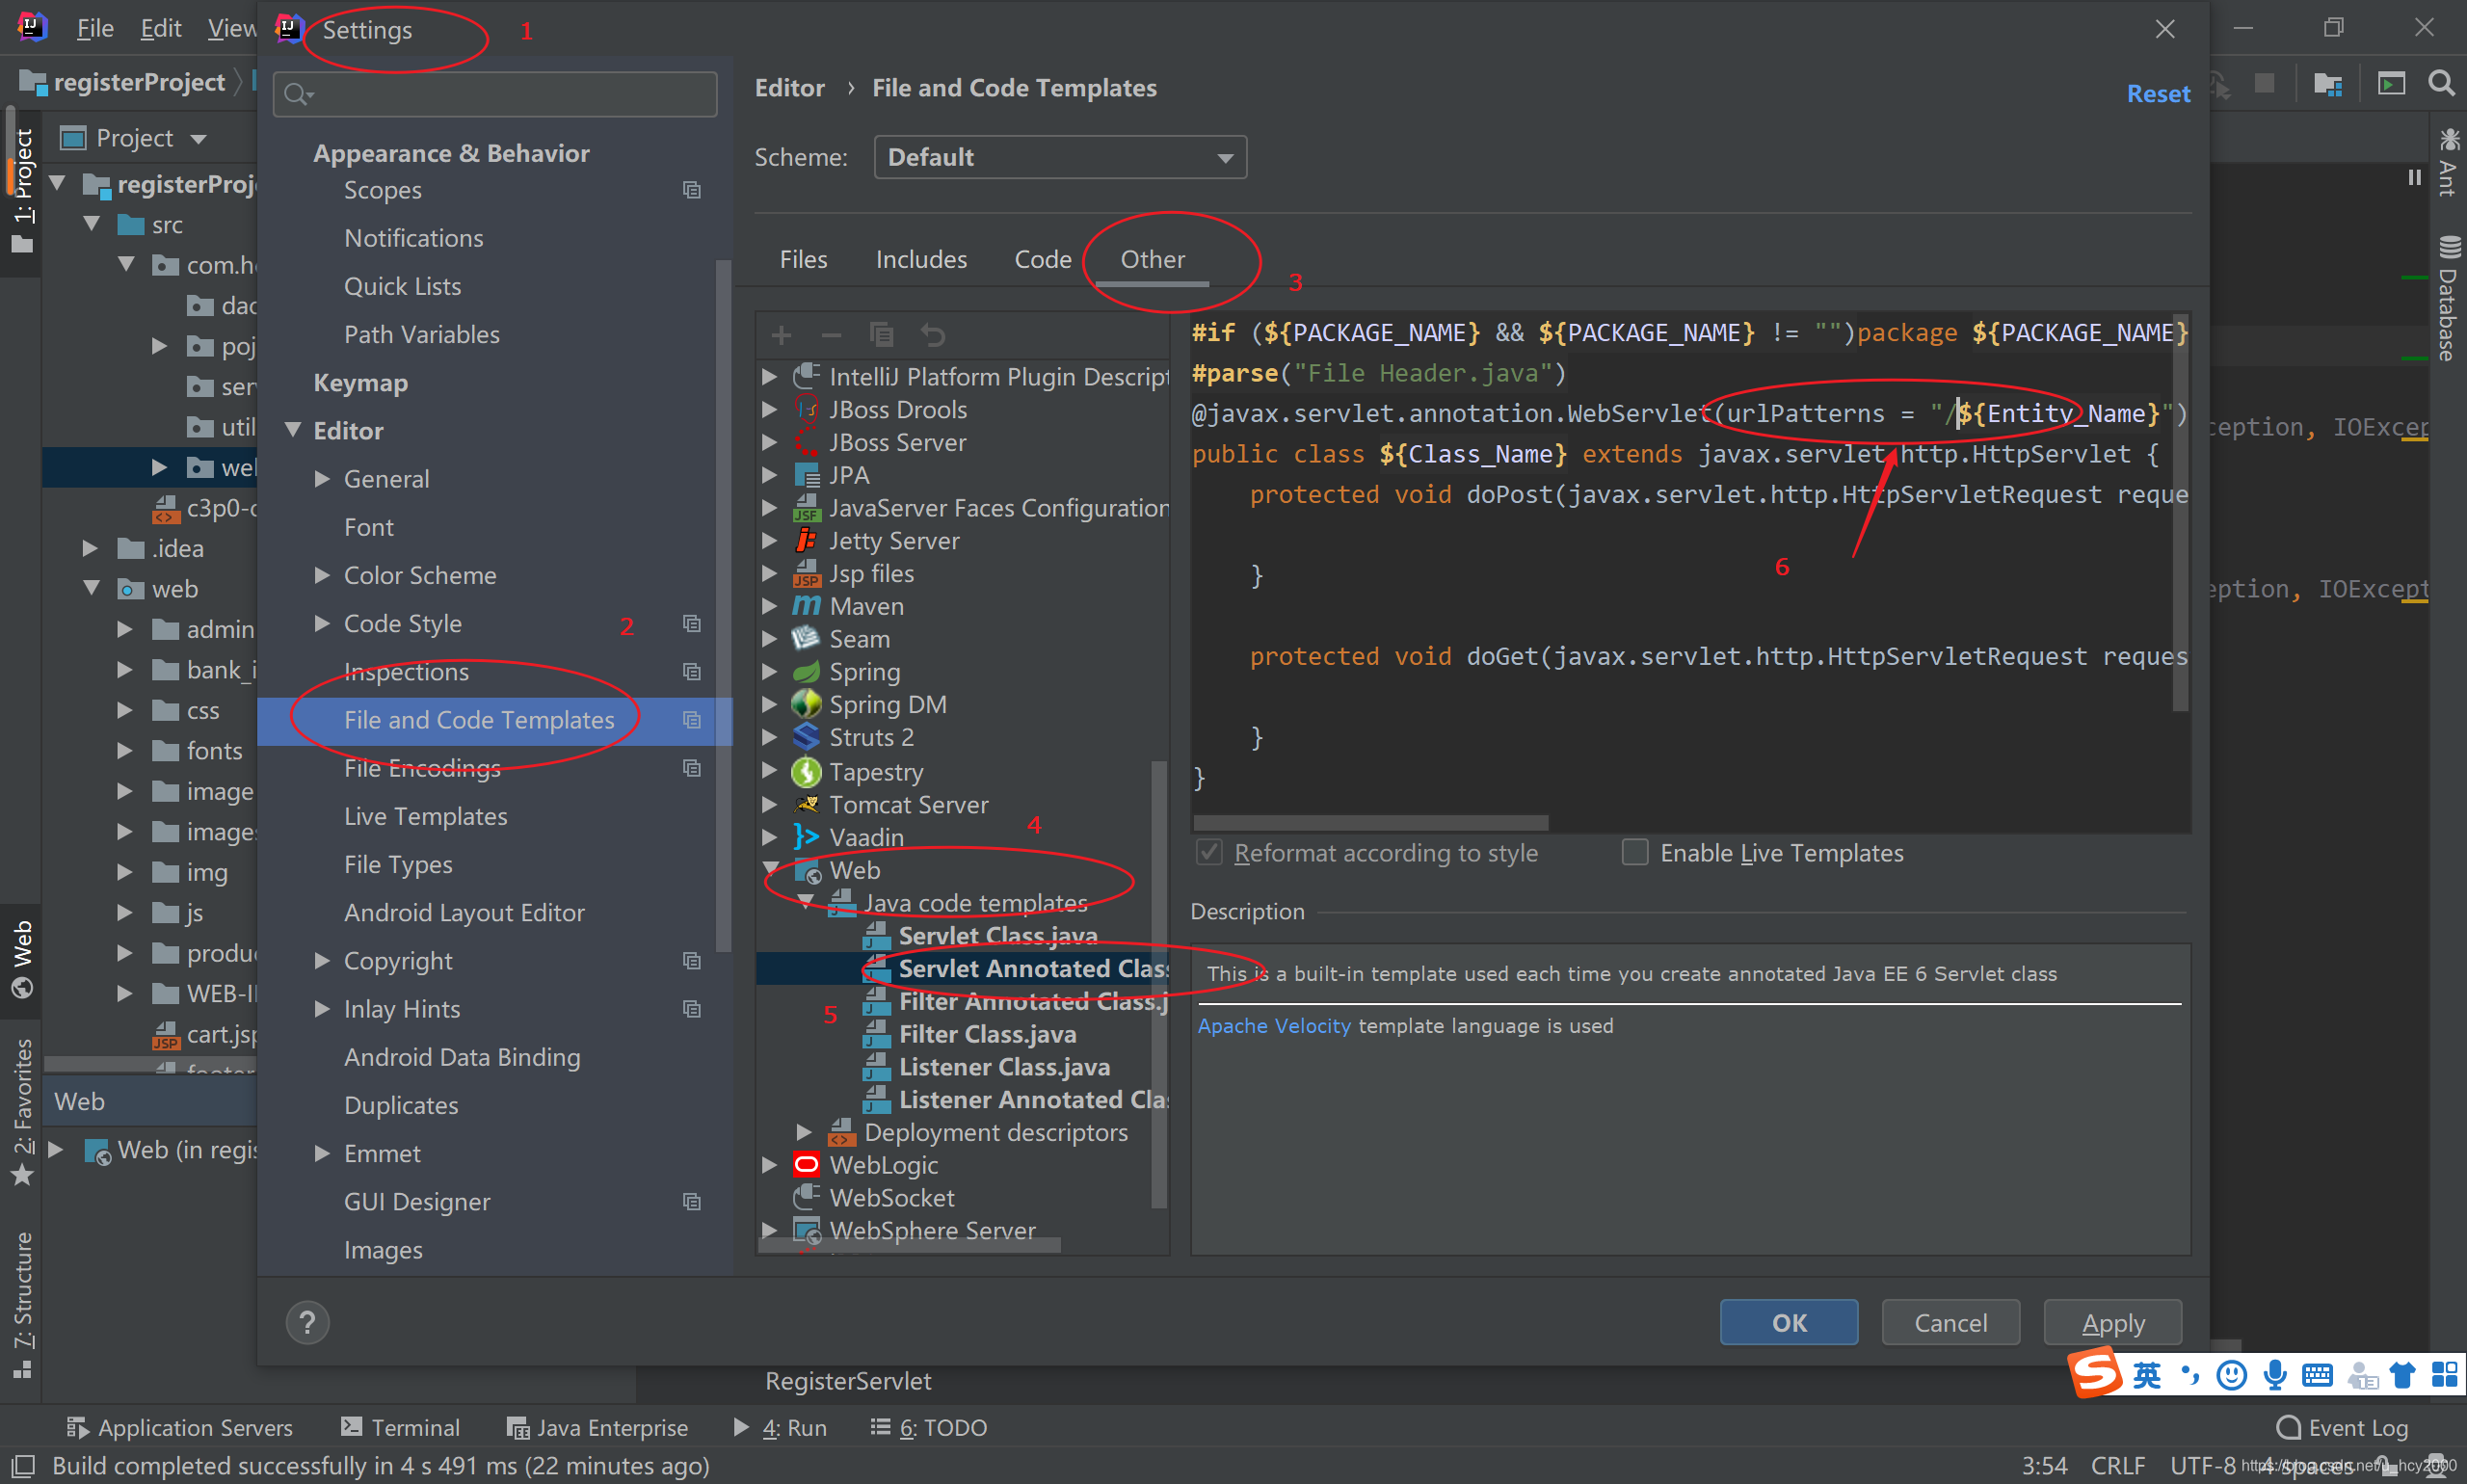Expand the Inlay Hints settings node
Viewport: 2467px width, 1484px height.
322,1009
